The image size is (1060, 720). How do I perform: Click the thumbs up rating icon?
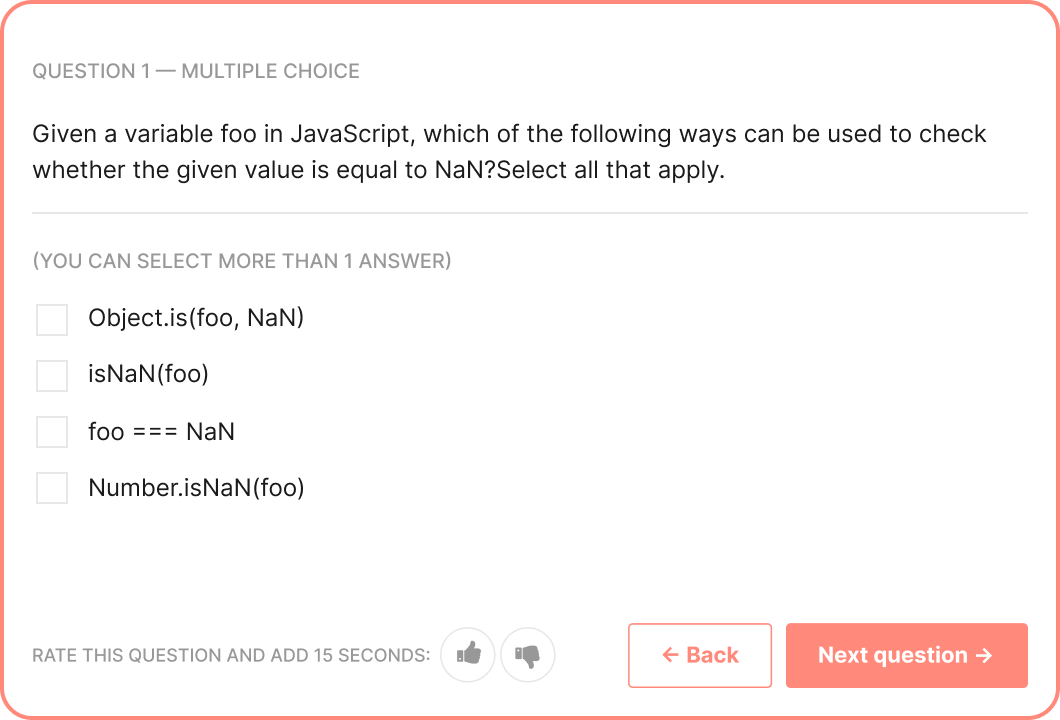point(468,655)
